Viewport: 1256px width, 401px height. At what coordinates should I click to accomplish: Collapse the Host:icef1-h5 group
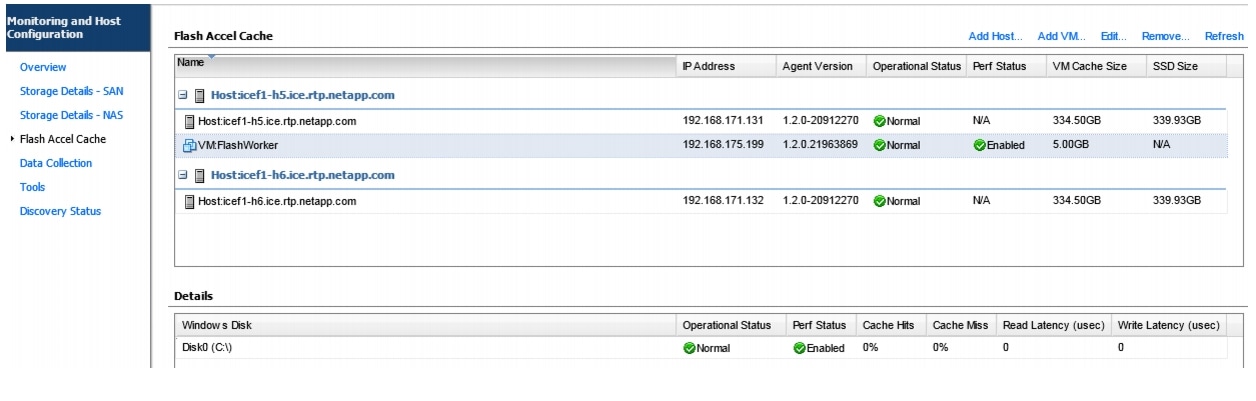(x=182, y=96)
